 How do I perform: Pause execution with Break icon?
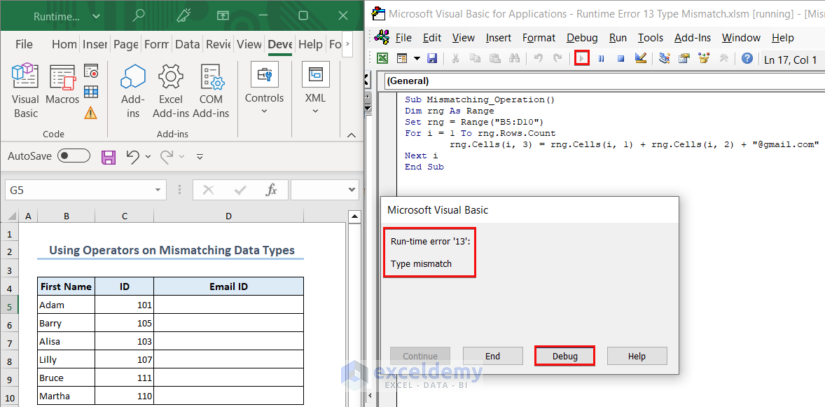[601, 59]
